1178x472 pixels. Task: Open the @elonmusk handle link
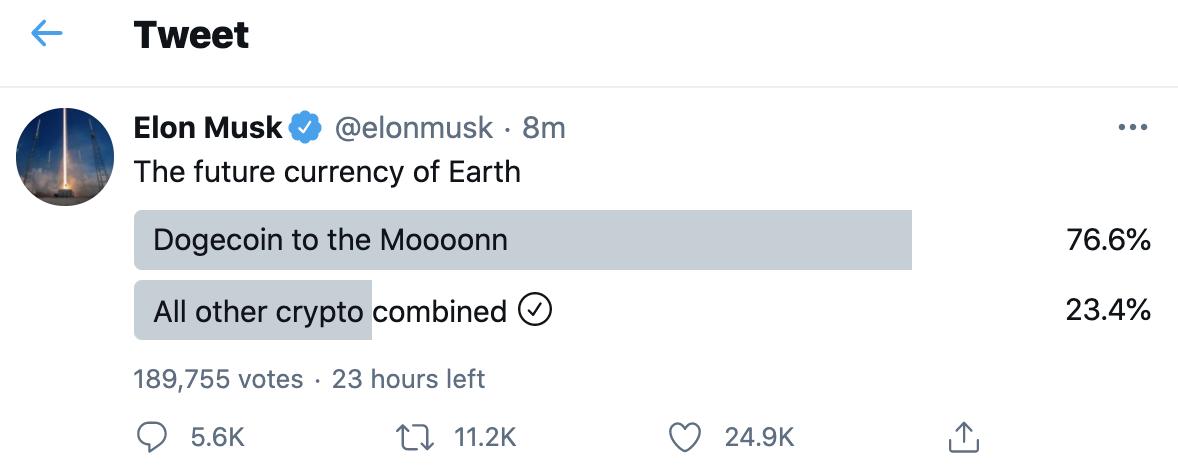click(x=412, y=128)
